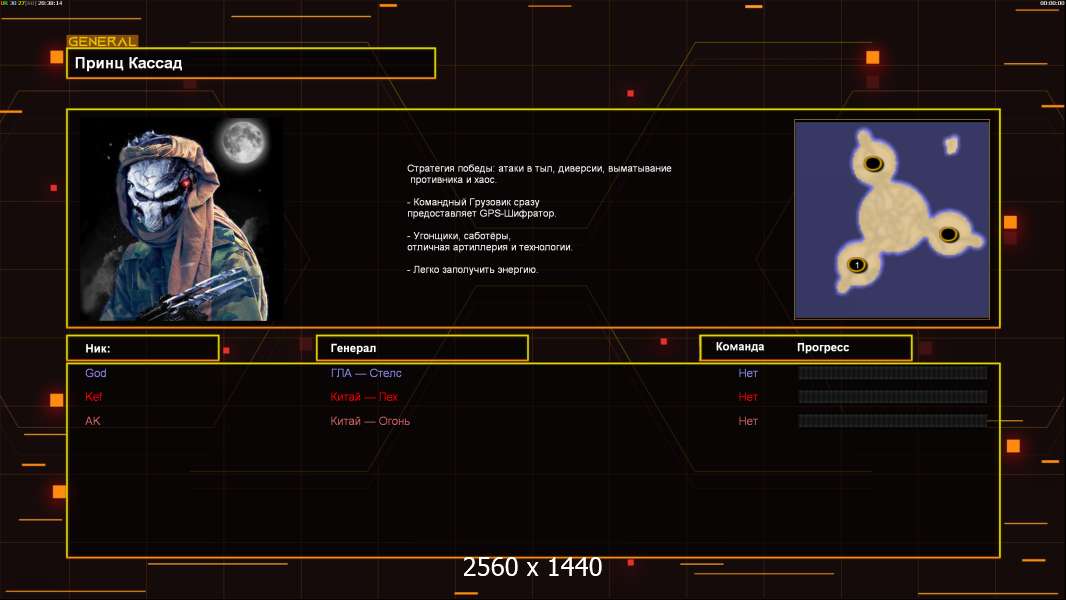Click start position 1 on the minimap
Image resolution: width=1066 pixels, height=600 pixels.
pyautogui.click(x=857, y=265)
